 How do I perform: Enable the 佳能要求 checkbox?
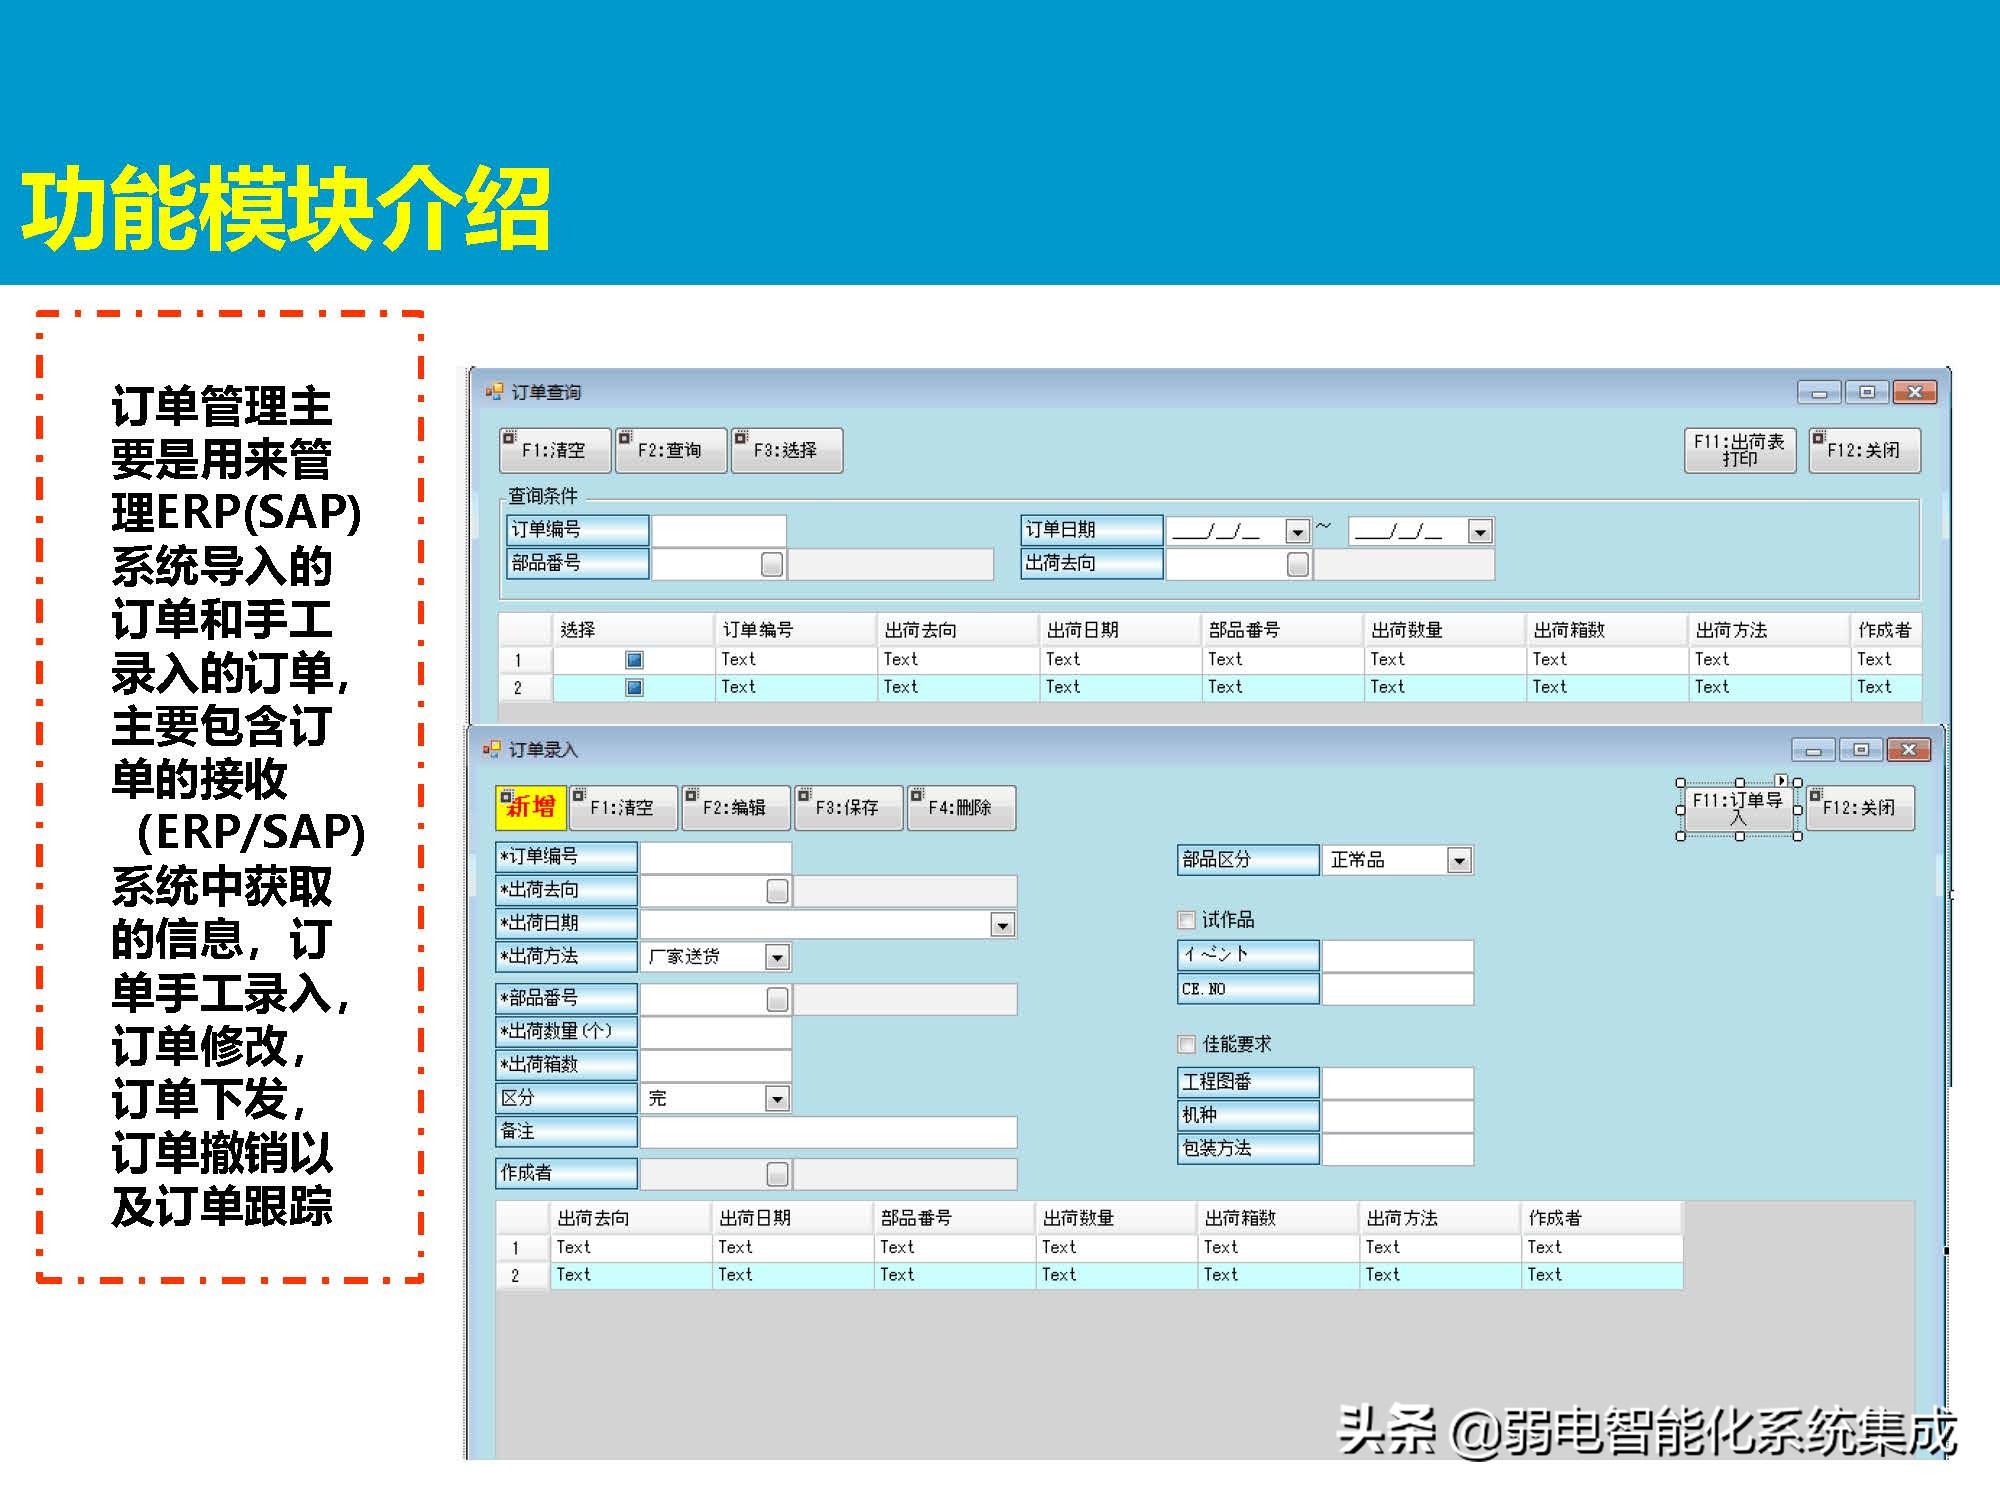click(x=1187, y=1044)
